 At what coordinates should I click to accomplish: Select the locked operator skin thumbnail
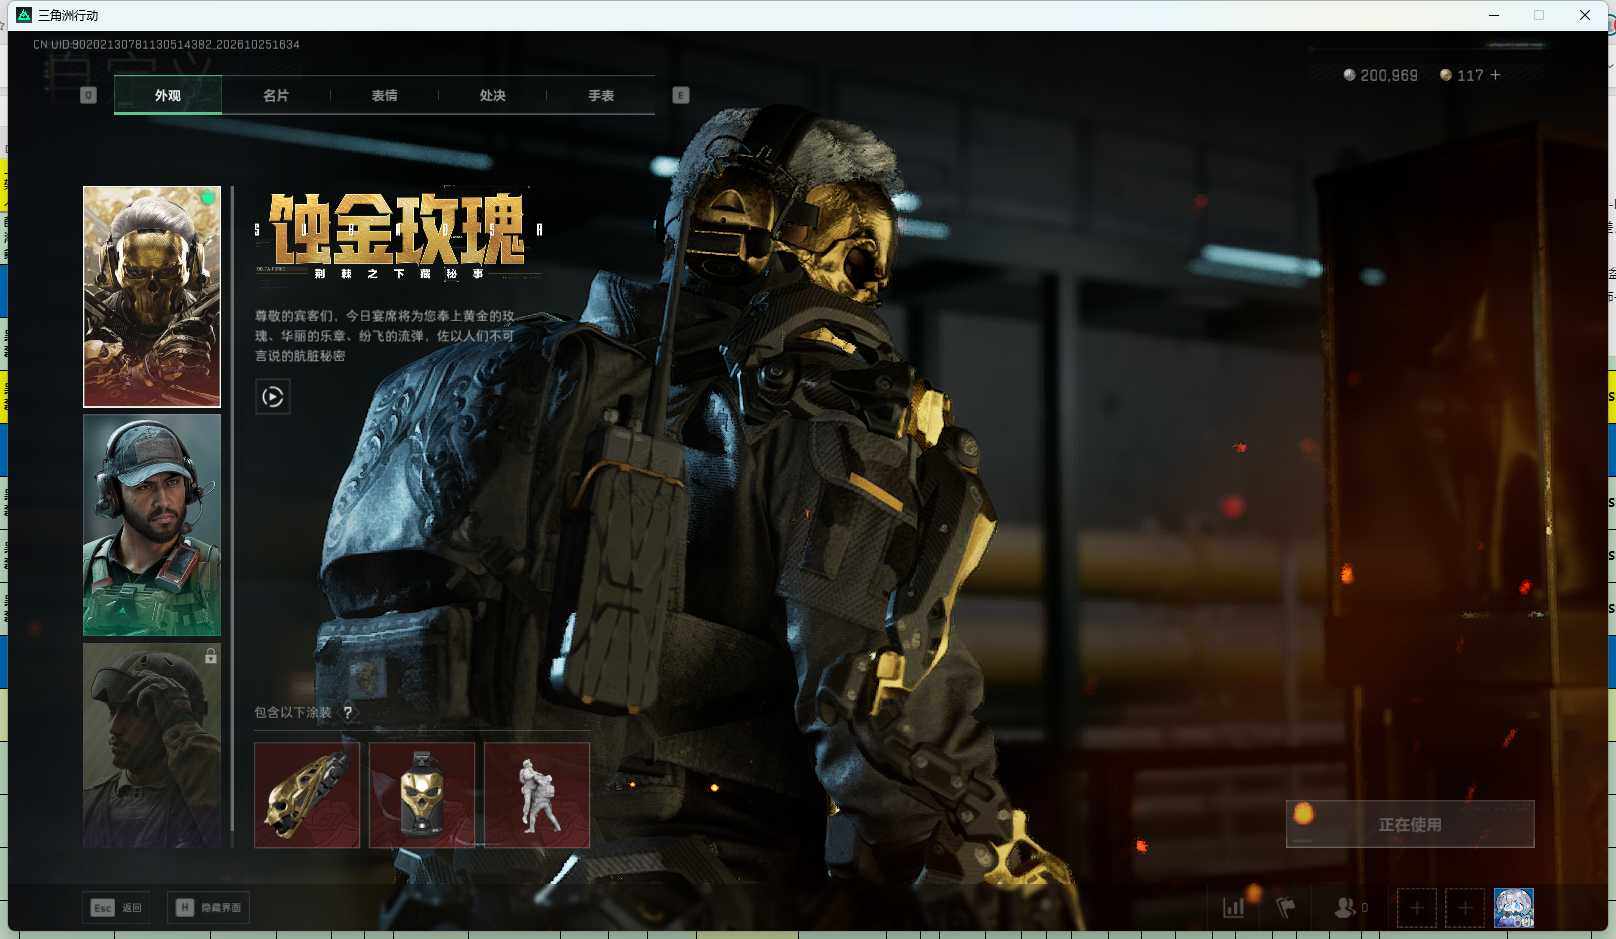point(152,745)
